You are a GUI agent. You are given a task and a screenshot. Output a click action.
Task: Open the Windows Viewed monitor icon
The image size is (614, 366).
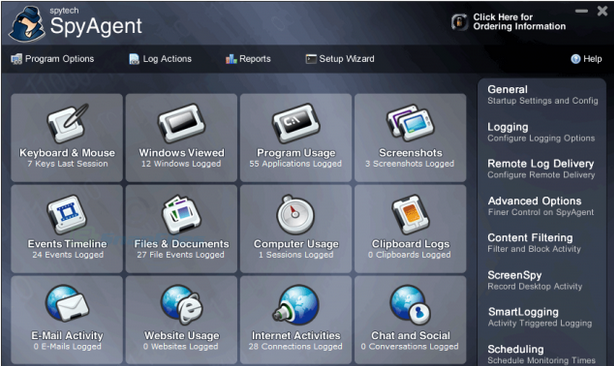coord(181,123)
